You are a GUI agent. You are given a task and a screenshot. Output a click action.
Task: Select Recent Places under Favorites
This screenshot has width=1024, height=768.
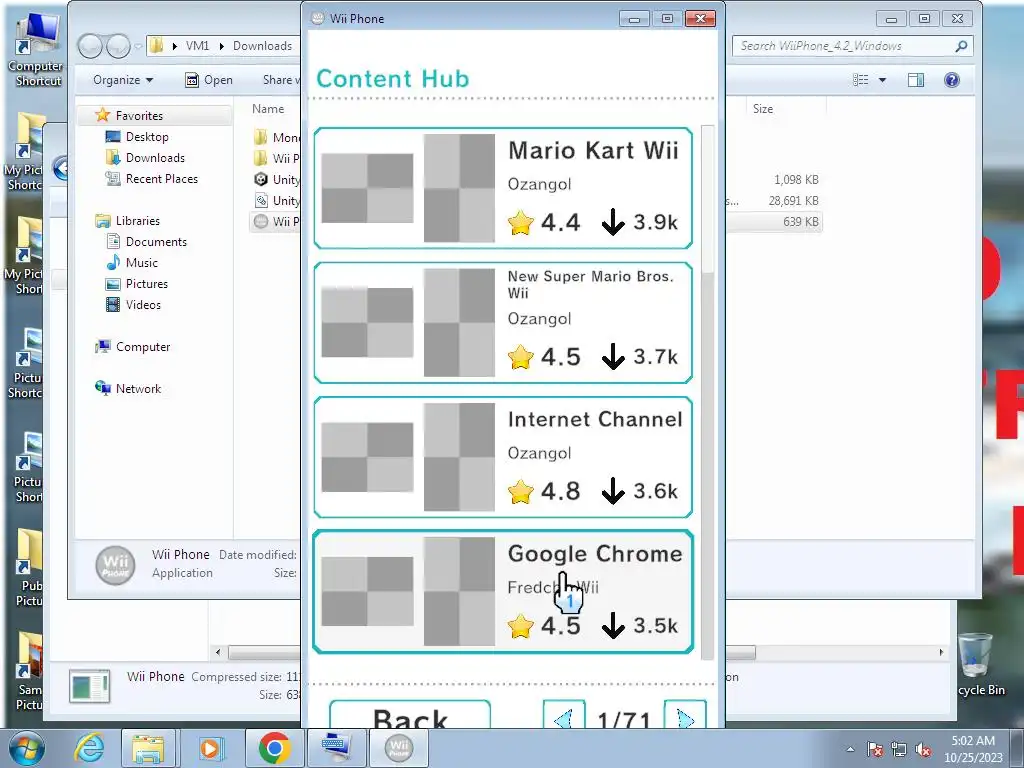click(161, 178)
